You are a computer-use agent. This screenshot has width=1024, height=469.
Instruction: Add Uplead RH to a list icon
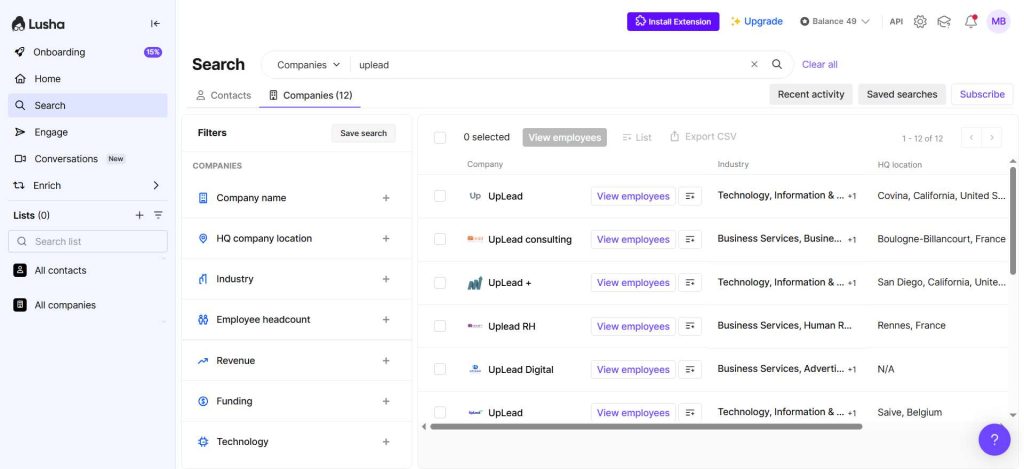point(690,326)
